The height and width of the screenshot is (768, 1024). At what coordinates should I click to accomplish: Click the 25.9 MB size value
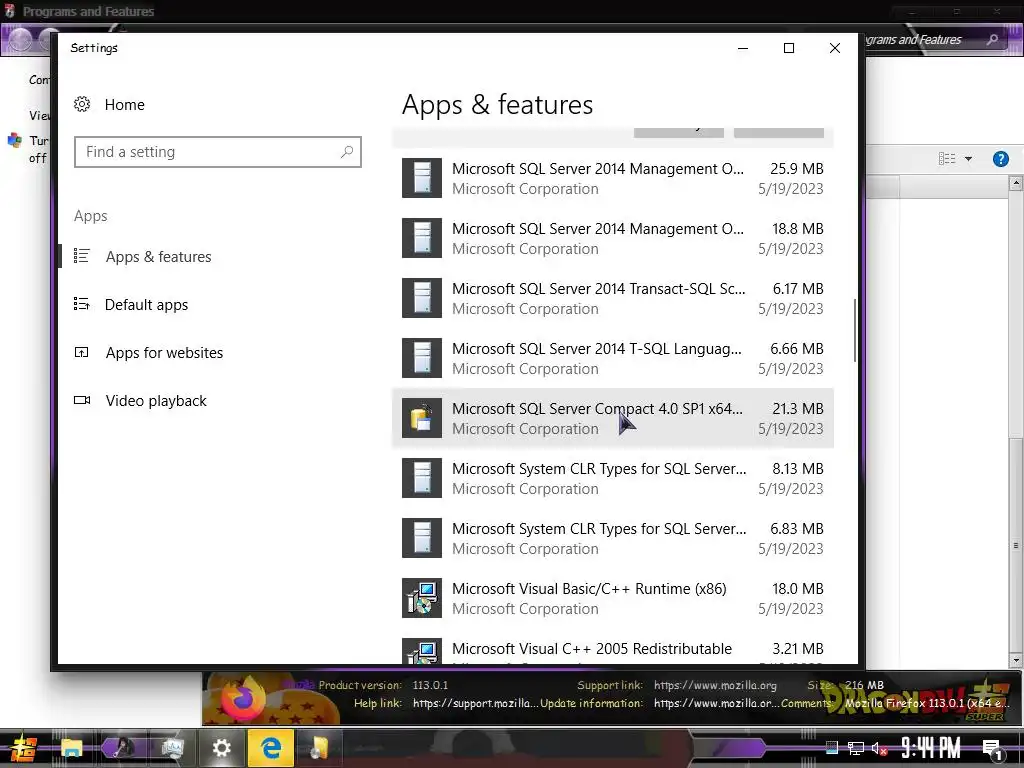(797, 168)
